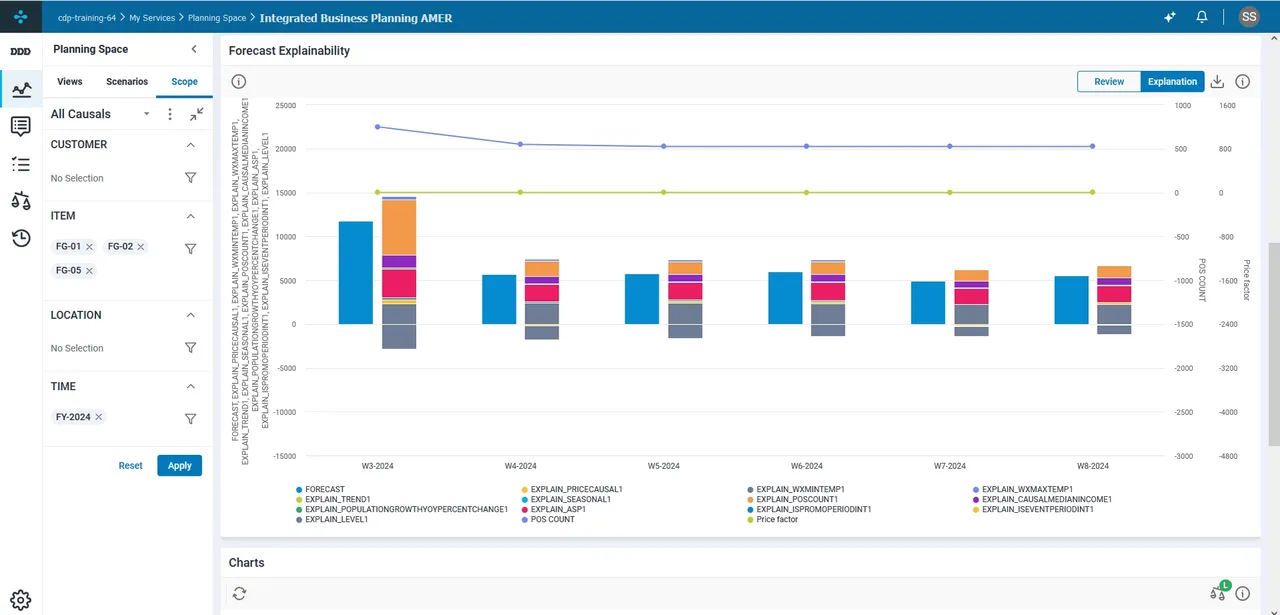Toggle EXPLAIN_PRICECAUSAL1 legend series

571,490
